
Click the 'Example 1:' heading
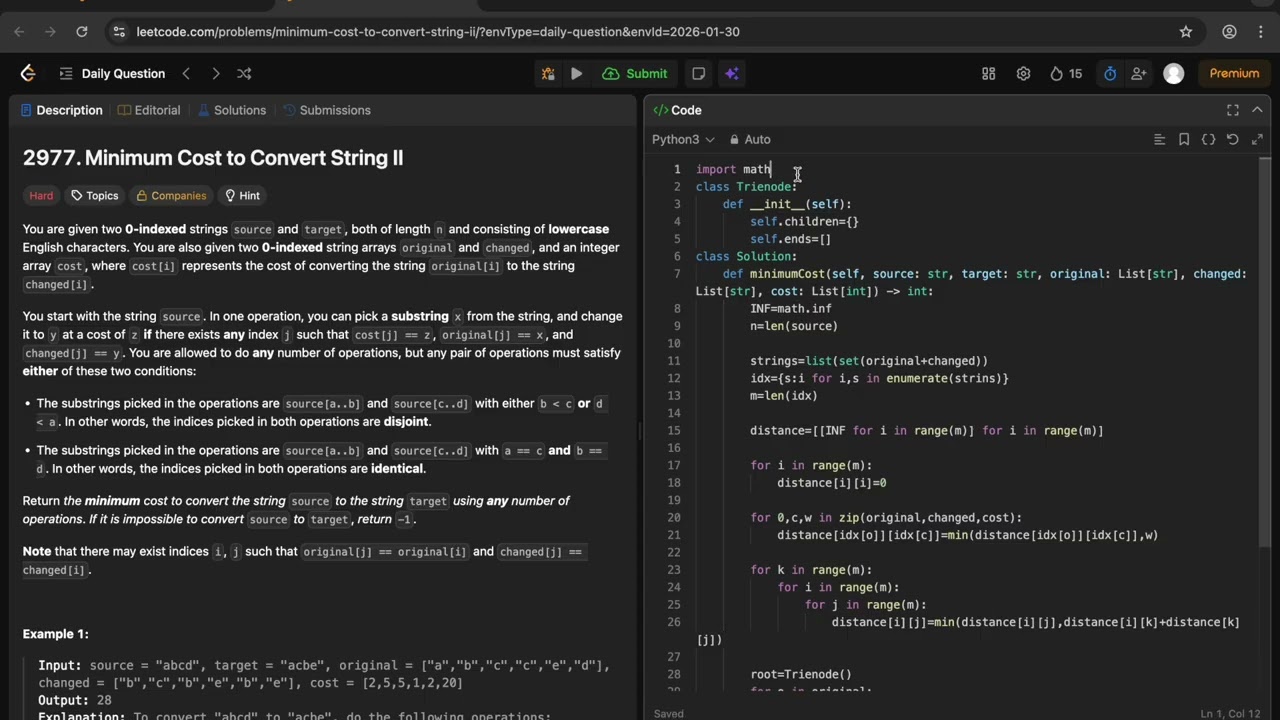pyautogui.click(x=56, y=634)
